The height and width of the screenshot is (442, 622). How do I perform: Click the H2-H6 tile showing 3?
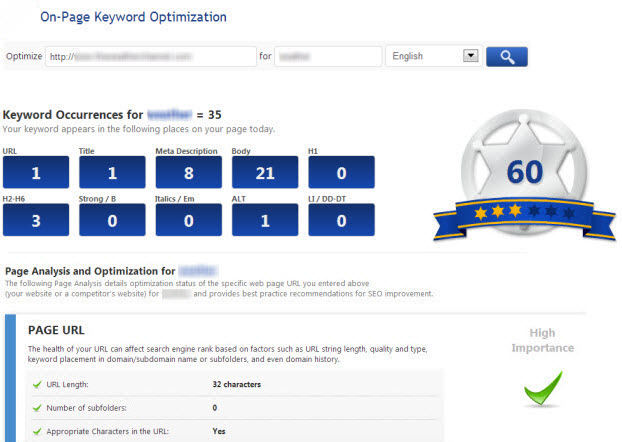coord(35,220)
